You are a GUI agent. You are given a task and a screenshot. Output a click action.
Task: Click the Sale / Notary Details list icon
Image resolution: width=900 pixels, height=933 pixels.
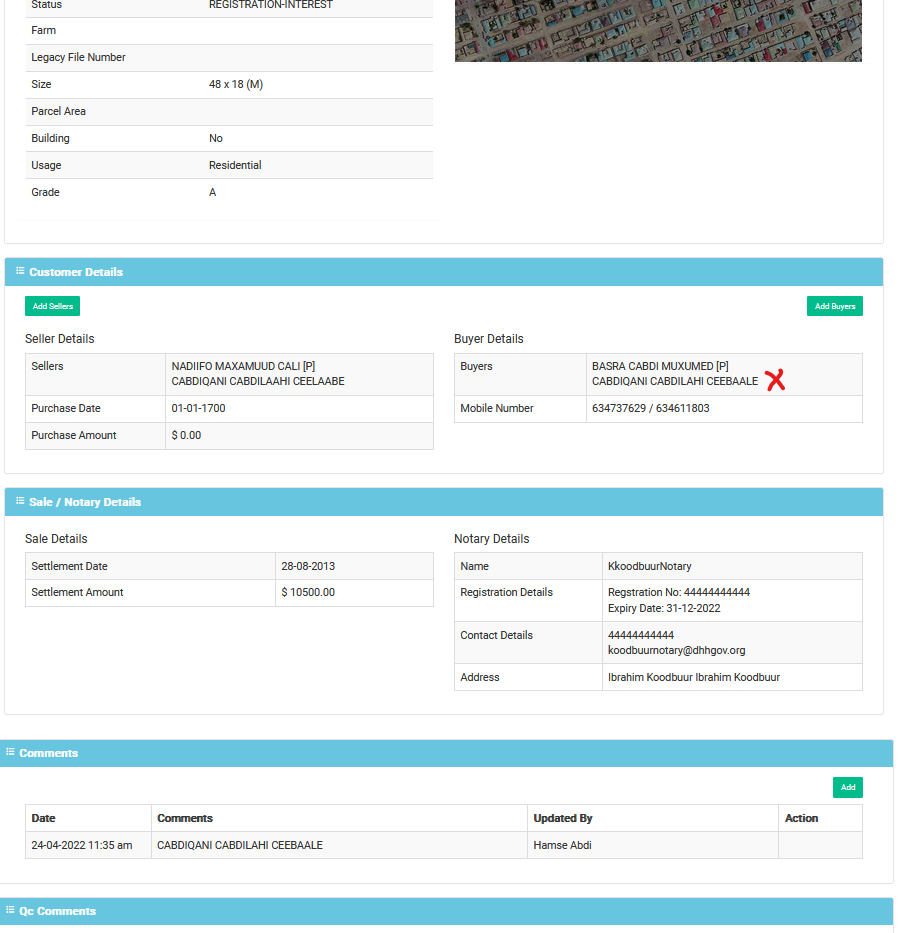click(x=20, y=501)
